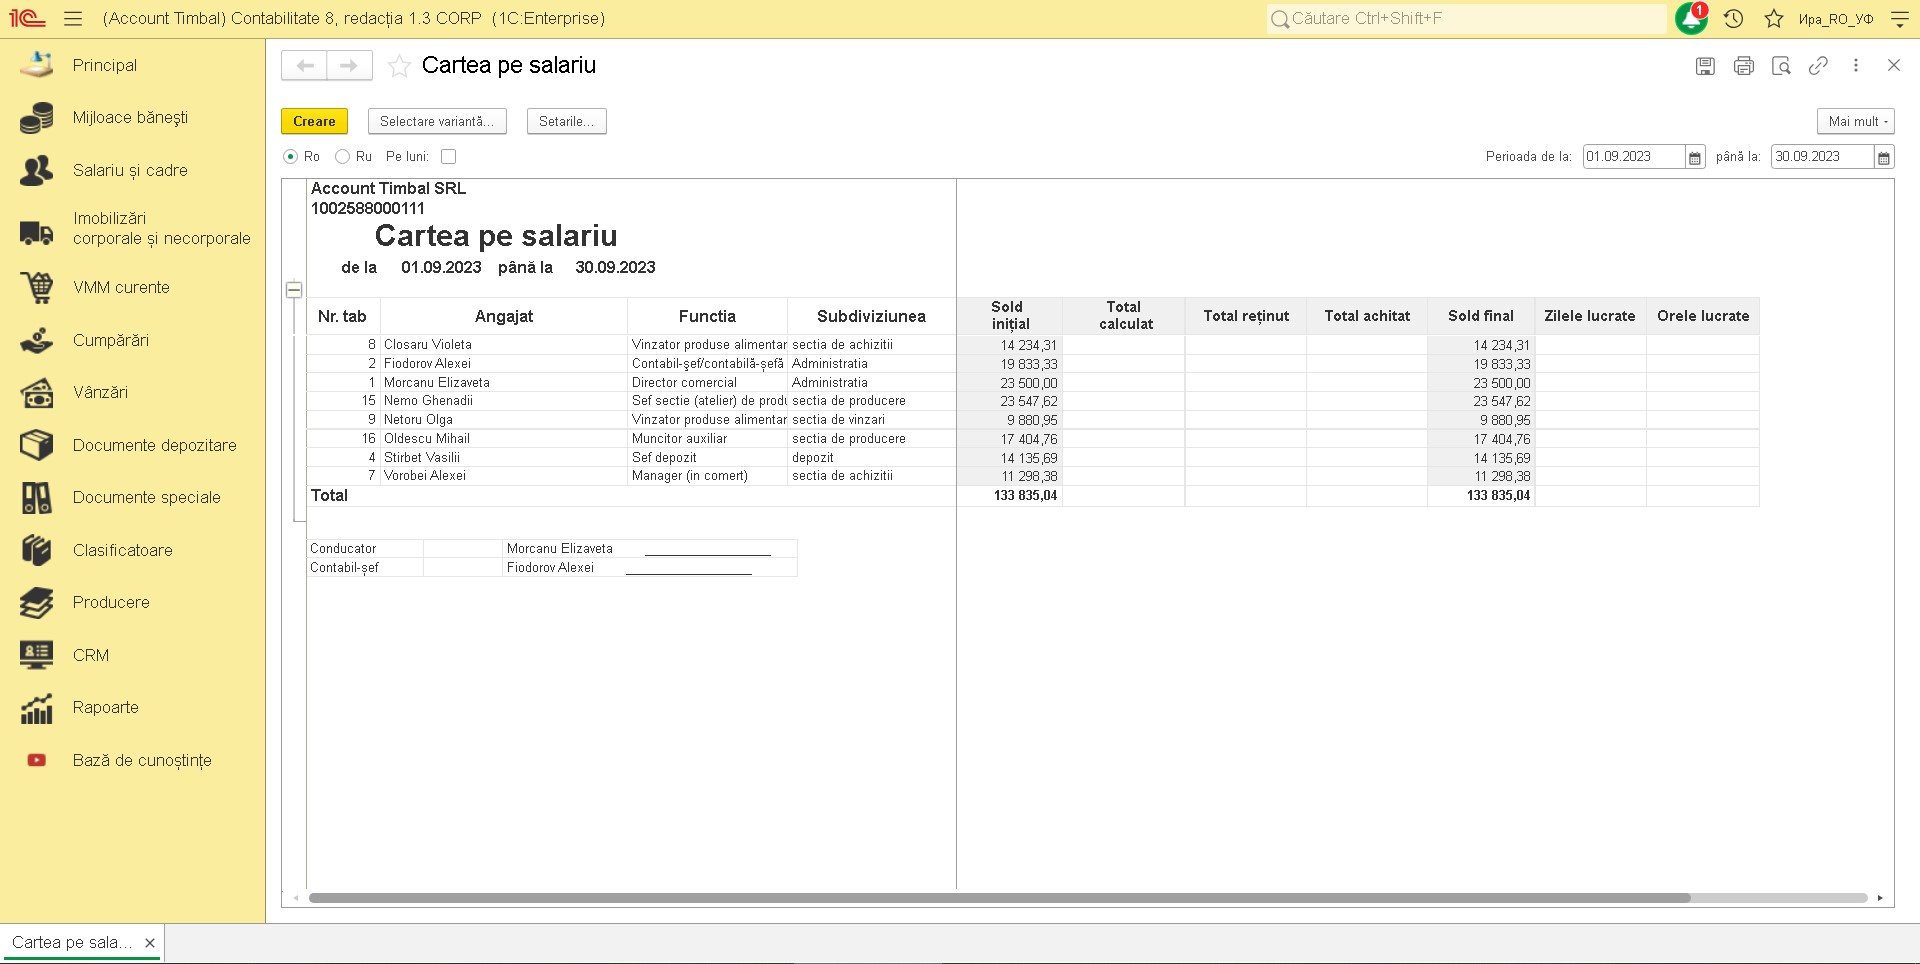The image size is (1920, 964).
Task: Click the Creare button
Action: point(314,121)
